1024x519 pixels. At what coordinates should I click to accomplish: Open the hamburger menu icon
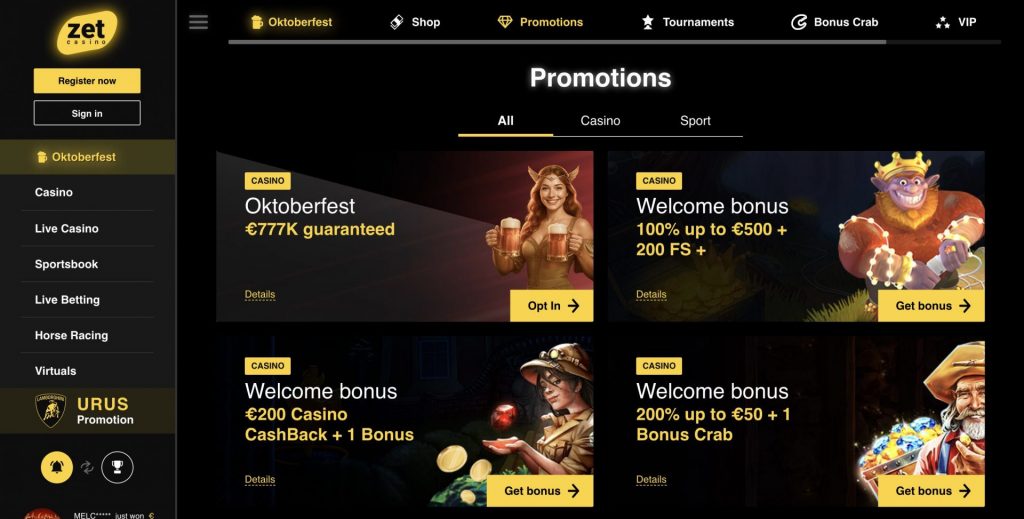(199, 22)
